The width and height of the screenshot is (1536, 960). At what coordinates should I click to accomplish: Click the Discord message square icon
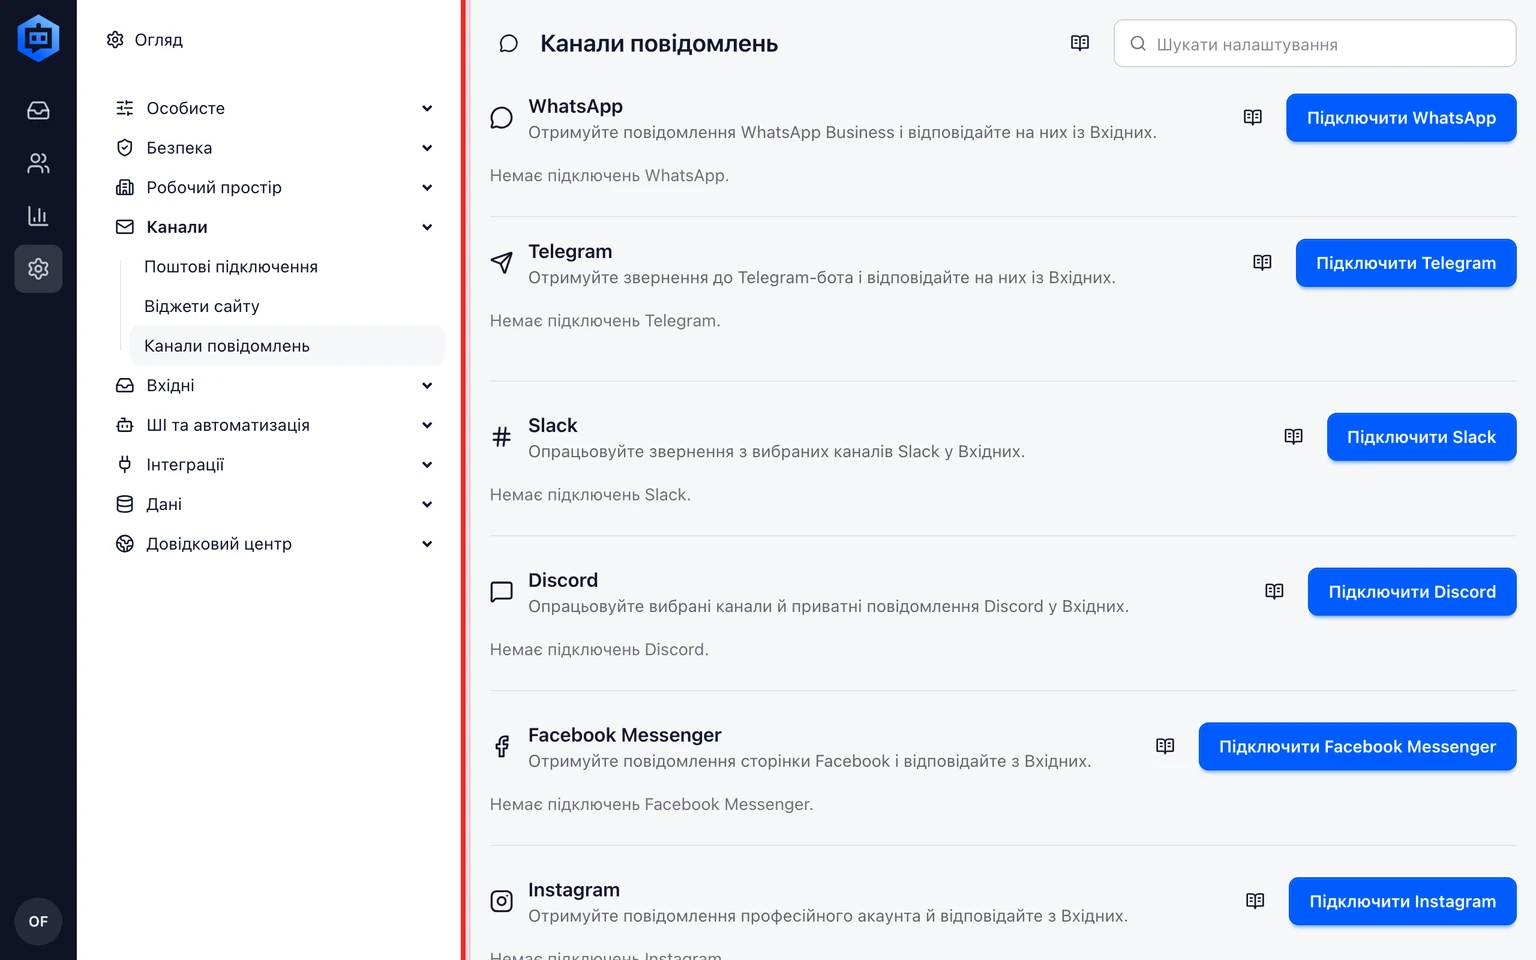[x=502, y=592]
